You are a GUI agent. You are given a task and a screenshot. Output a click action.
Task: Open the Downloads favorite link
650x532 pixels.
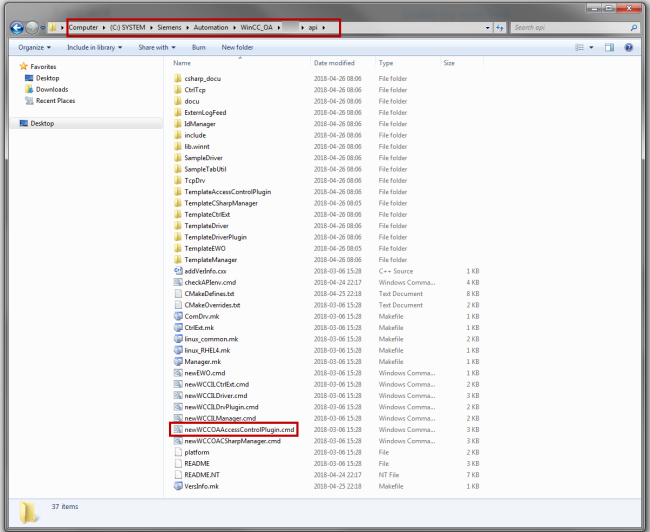click(51, 89)
